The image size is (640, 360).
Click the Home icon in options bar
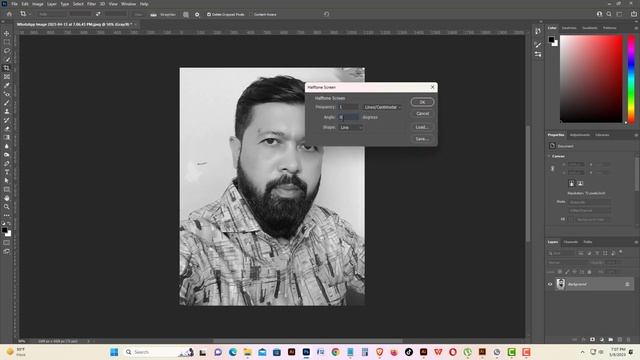(9, 14)
